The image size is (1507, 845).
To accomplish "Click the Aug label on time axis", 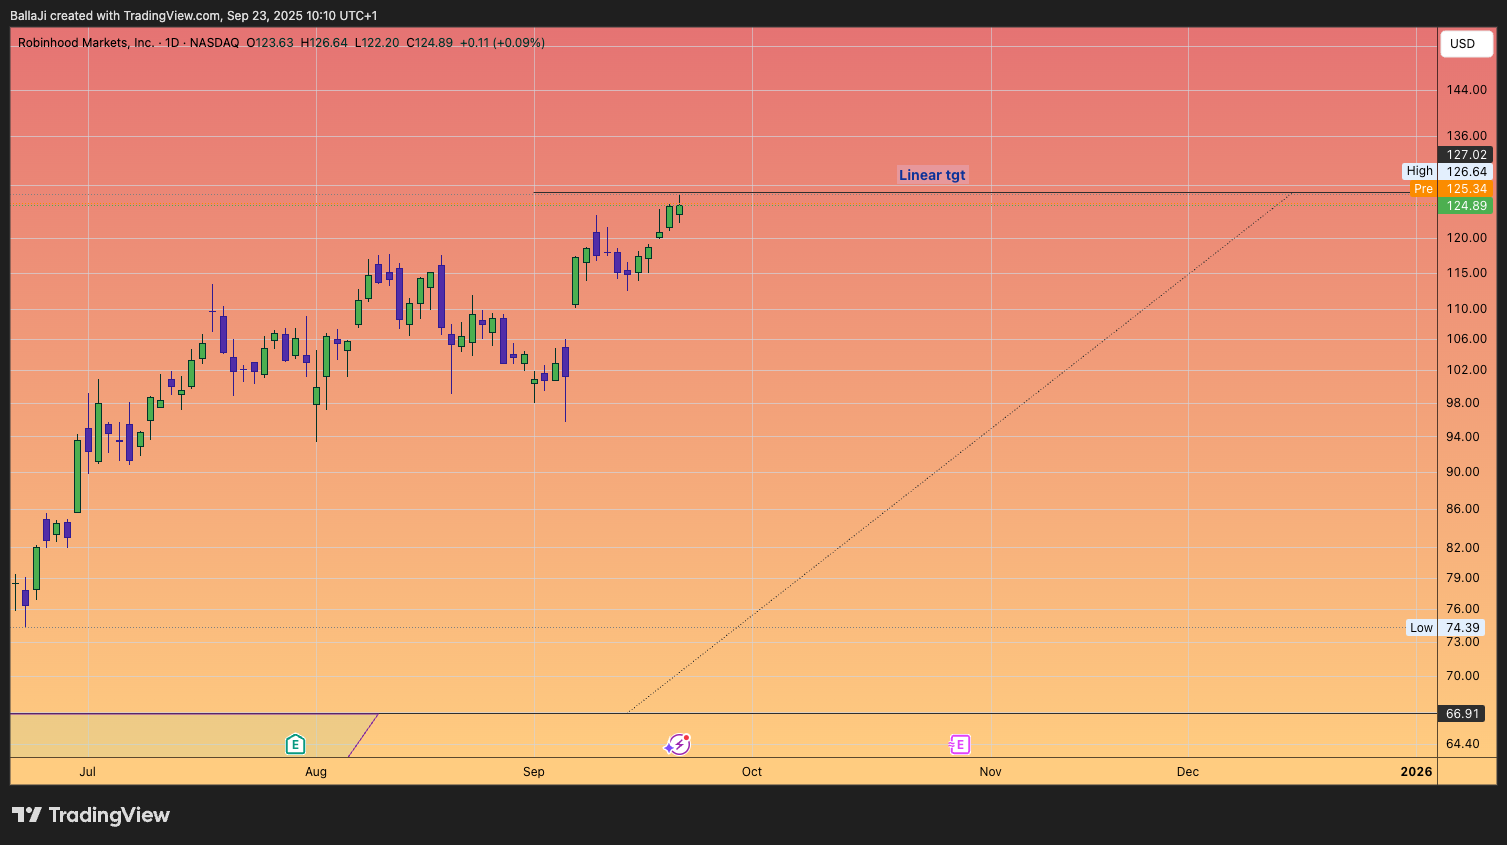I will coord(316,772).
